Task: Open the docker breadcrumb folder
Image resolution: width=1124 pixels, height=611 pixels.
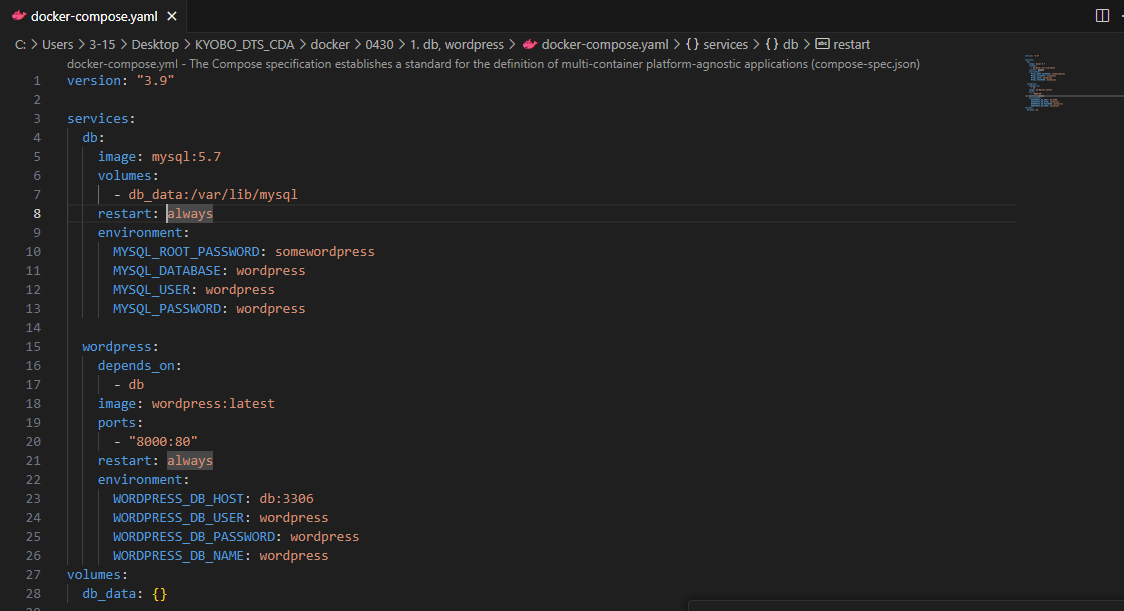Action: [x=330, y=44]
